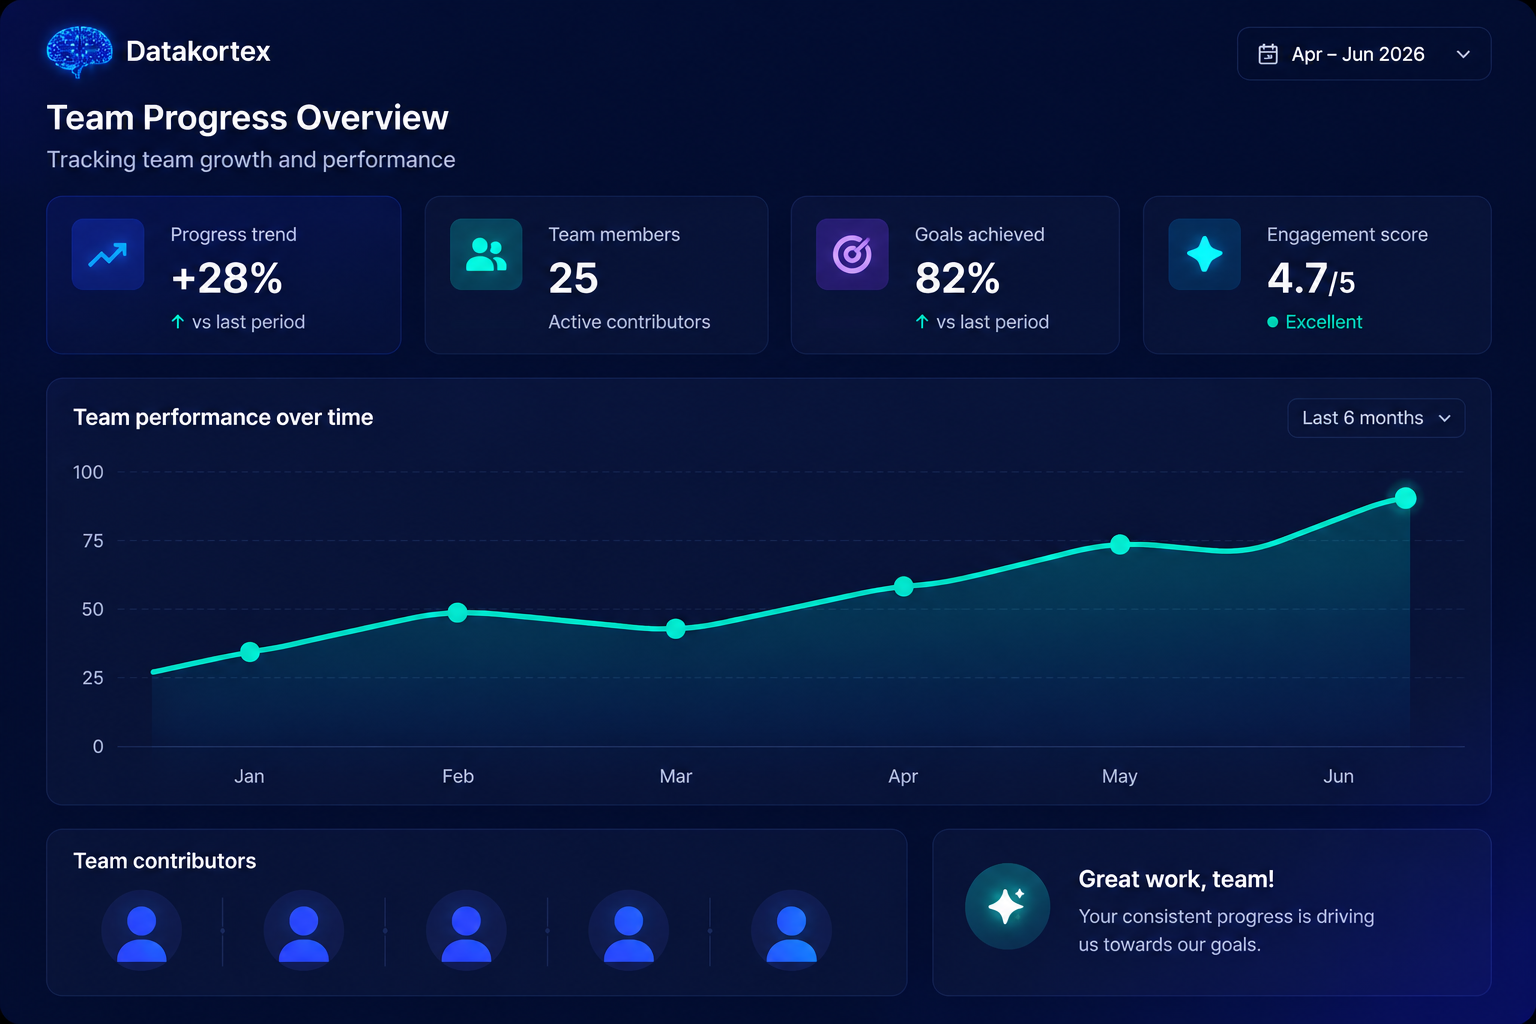Click the sparkle icon beside Great work, team!
Image resolution: width=1536 pixels, height=1024 pixels.
point(1007,906)
